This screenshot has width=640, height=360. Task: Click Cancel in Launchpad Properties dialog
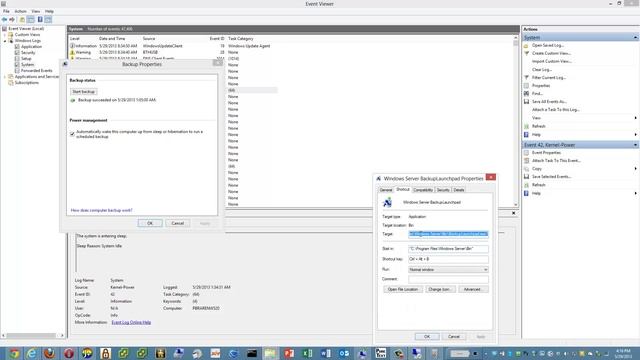[x=454, y=337]
